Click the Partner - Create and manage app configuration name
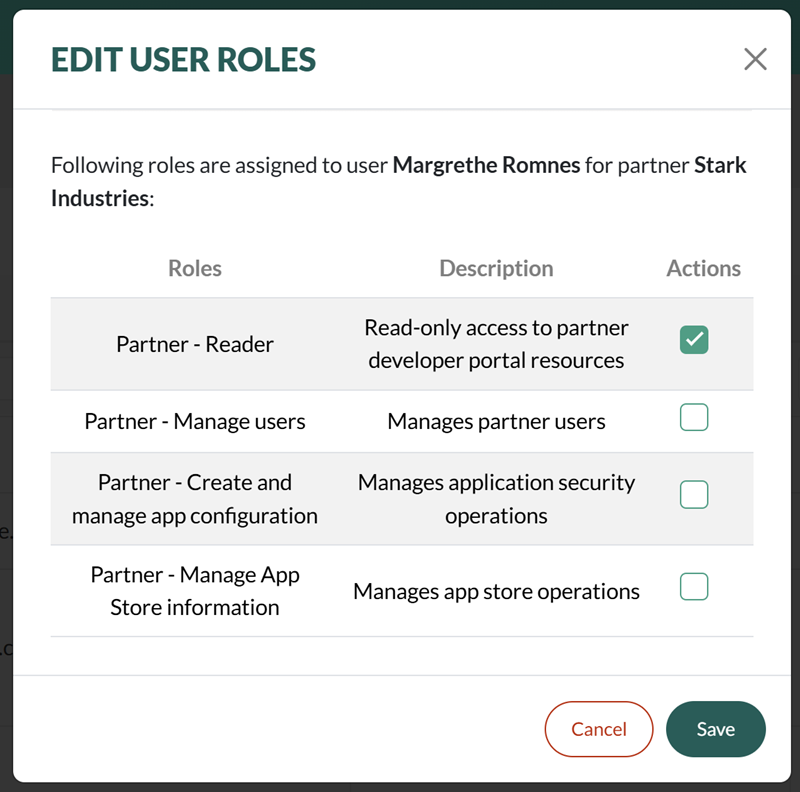800x792 pixels. 195,499
